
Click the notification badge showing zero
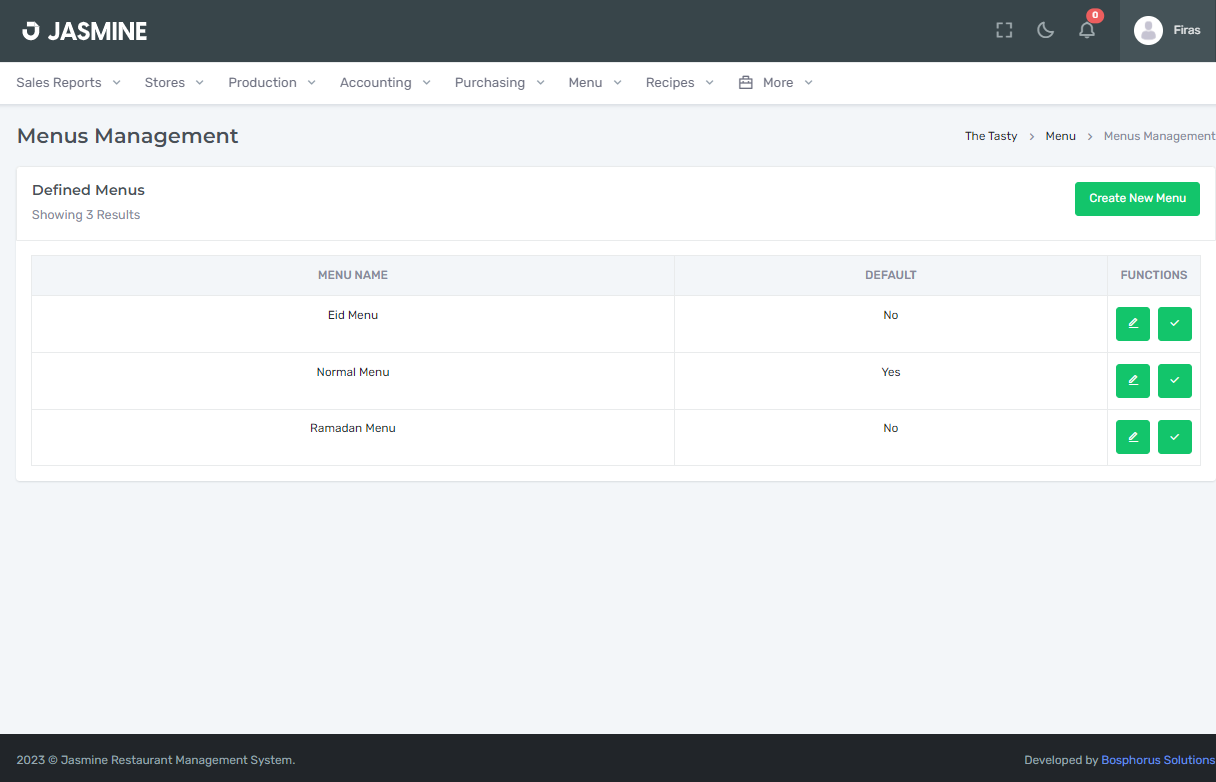1094,15
